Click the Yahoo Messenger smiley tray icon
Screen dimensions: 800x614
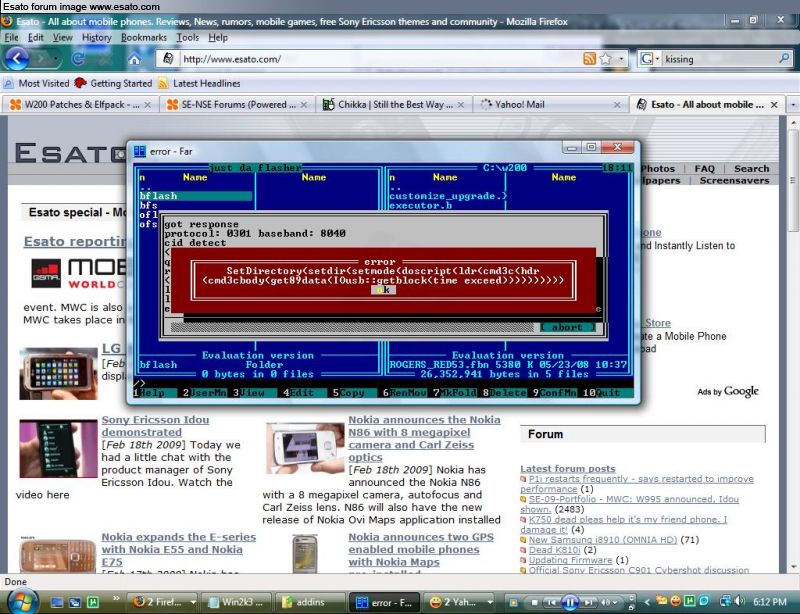[676, 602]
